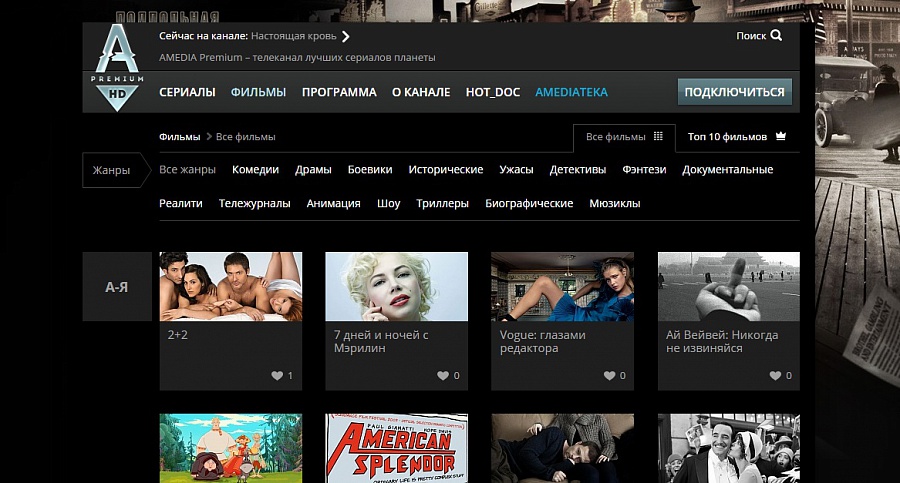
Task: Open the Vogue film thumbnail image
Action: tap(562, 287)
